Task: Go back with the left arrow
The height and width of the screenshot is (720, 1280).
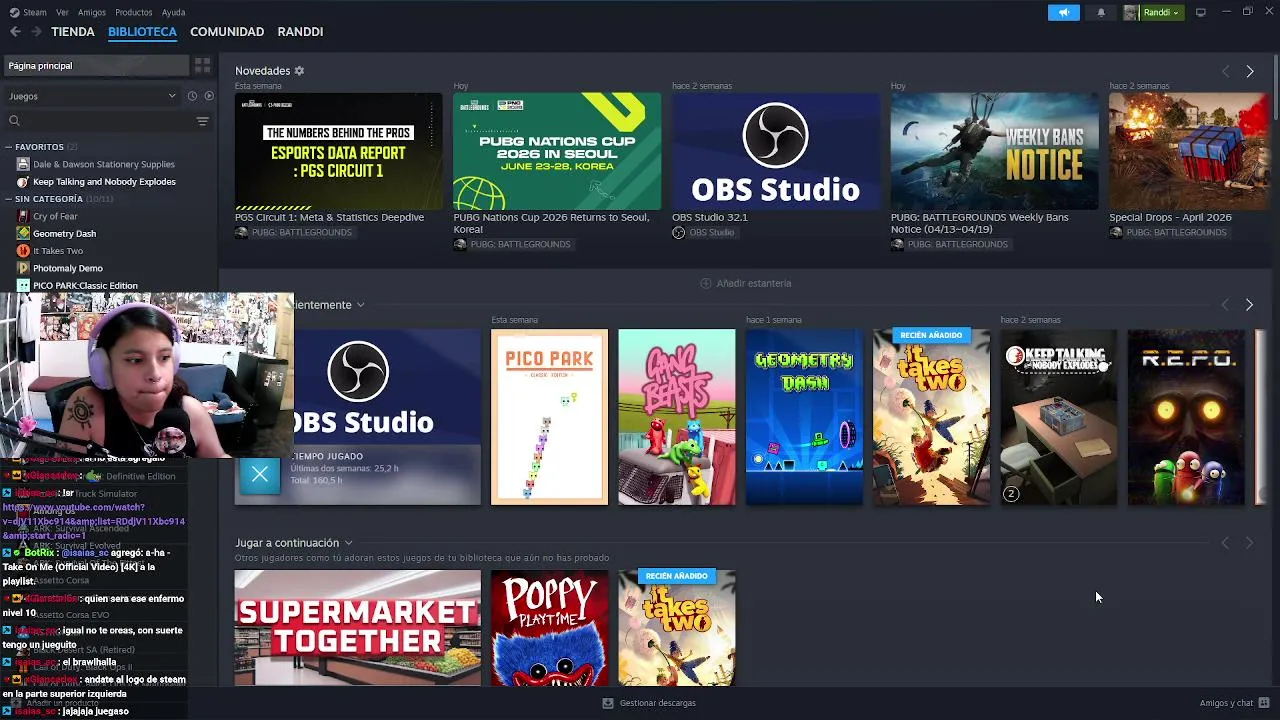Action: [15, 32]
